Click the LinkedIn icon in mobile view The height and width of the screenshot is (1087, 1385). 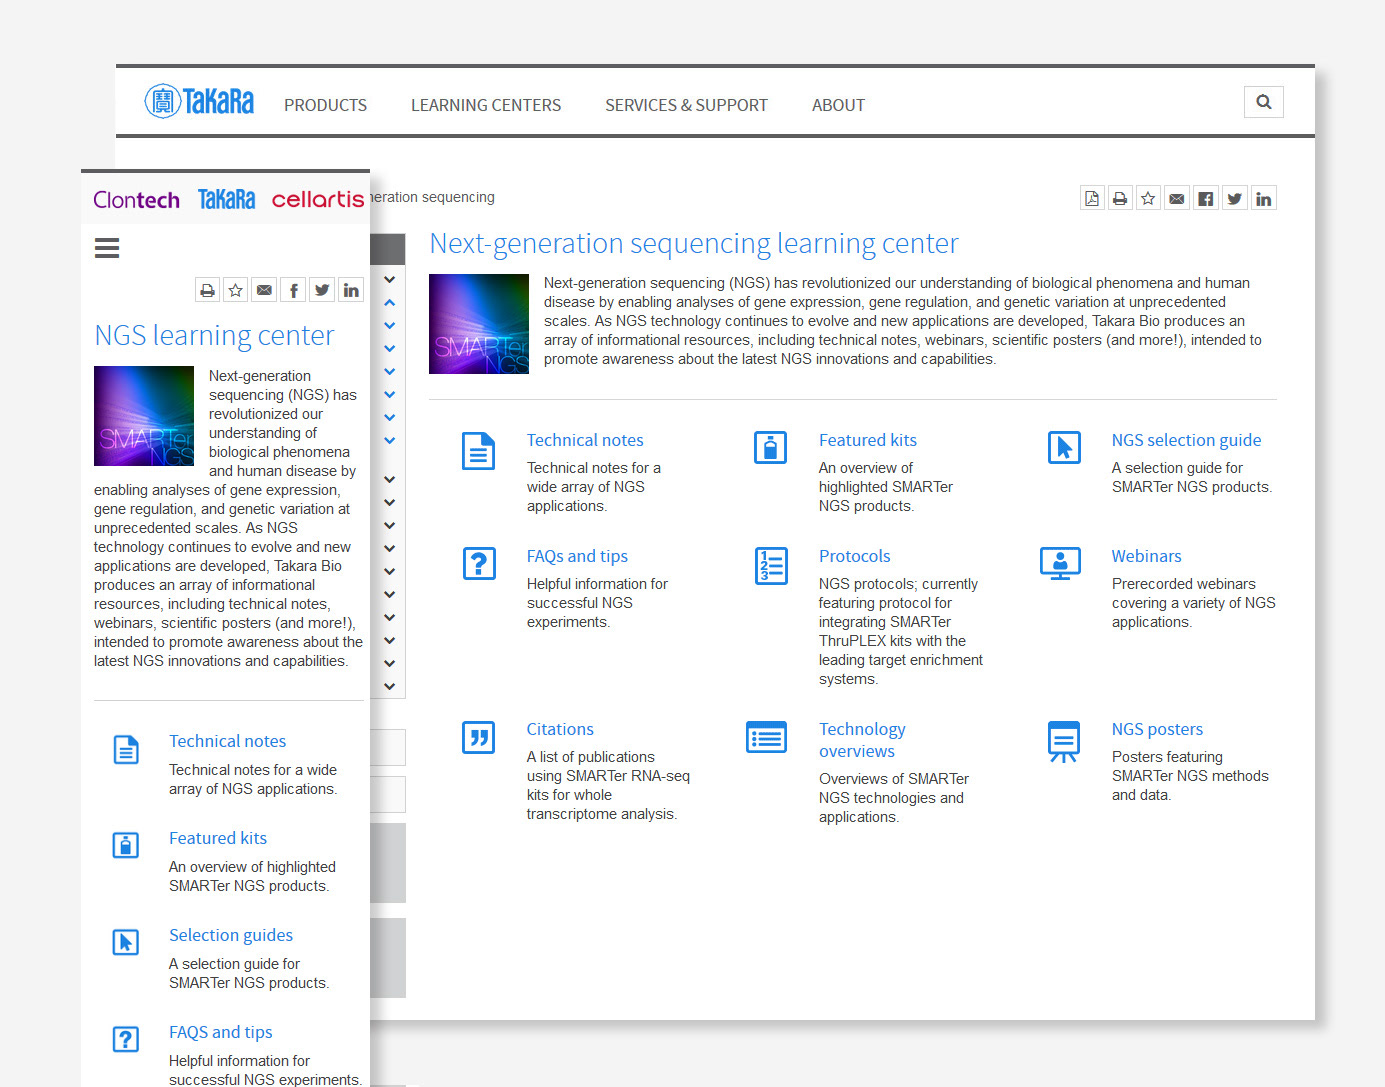[x=351, y=290]
